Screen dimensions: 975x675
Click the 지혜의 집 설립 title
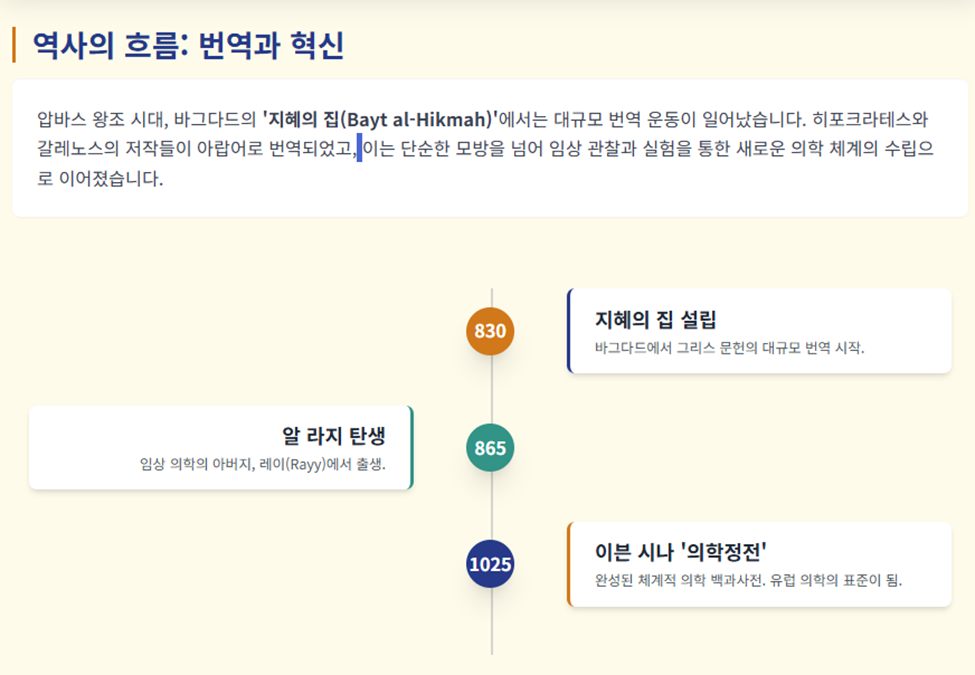click(655, 319)
